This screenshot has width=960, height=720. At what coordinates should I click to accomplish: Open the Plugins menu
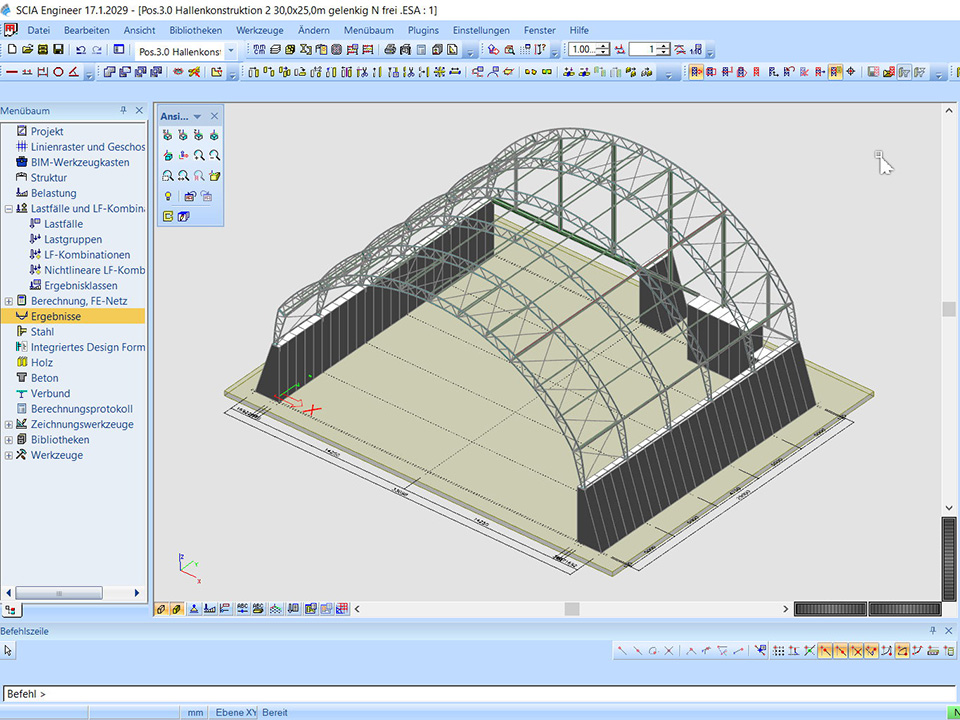click(x=423, y=30)
